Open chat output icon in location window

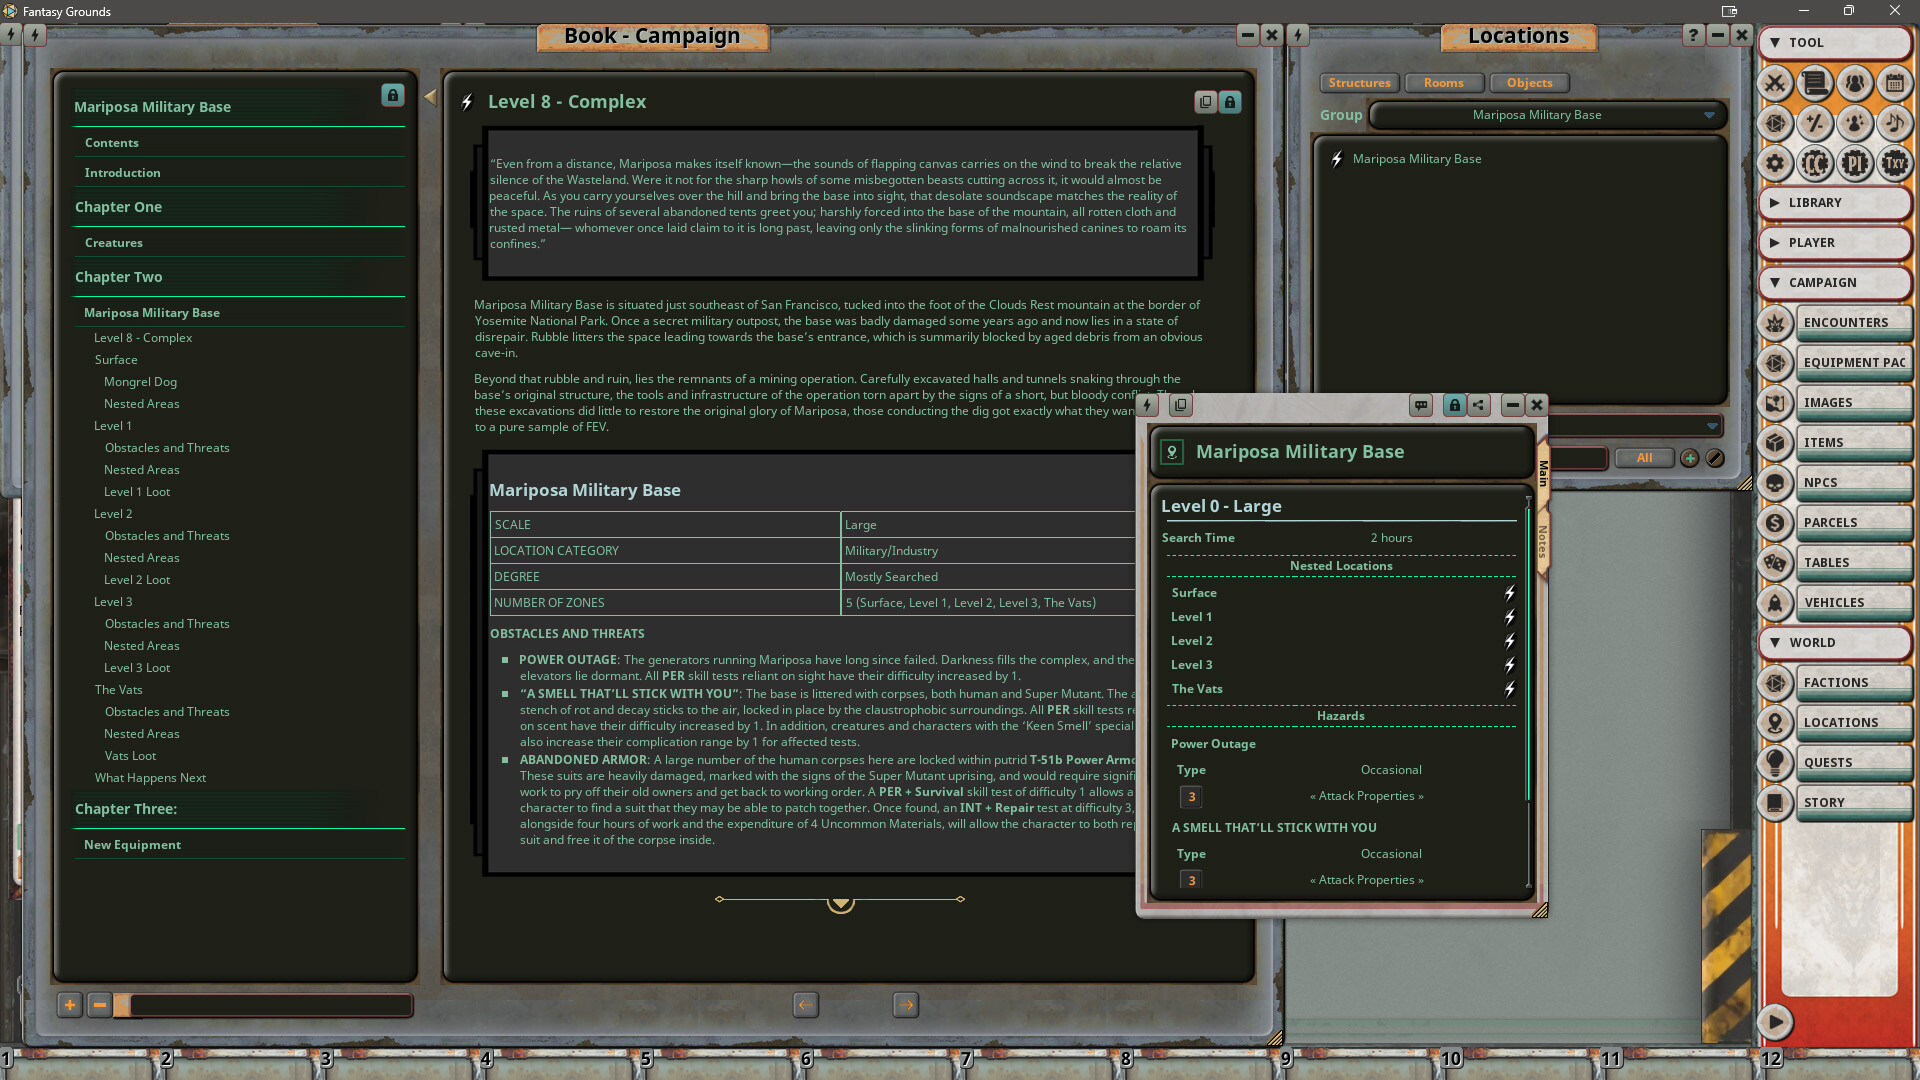(x=1421, y=405)
